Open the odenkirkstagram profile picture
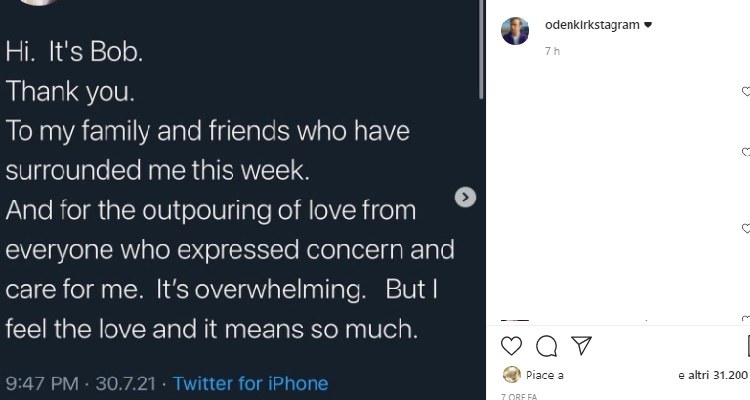The image size is (750, 400). (514, 30)
